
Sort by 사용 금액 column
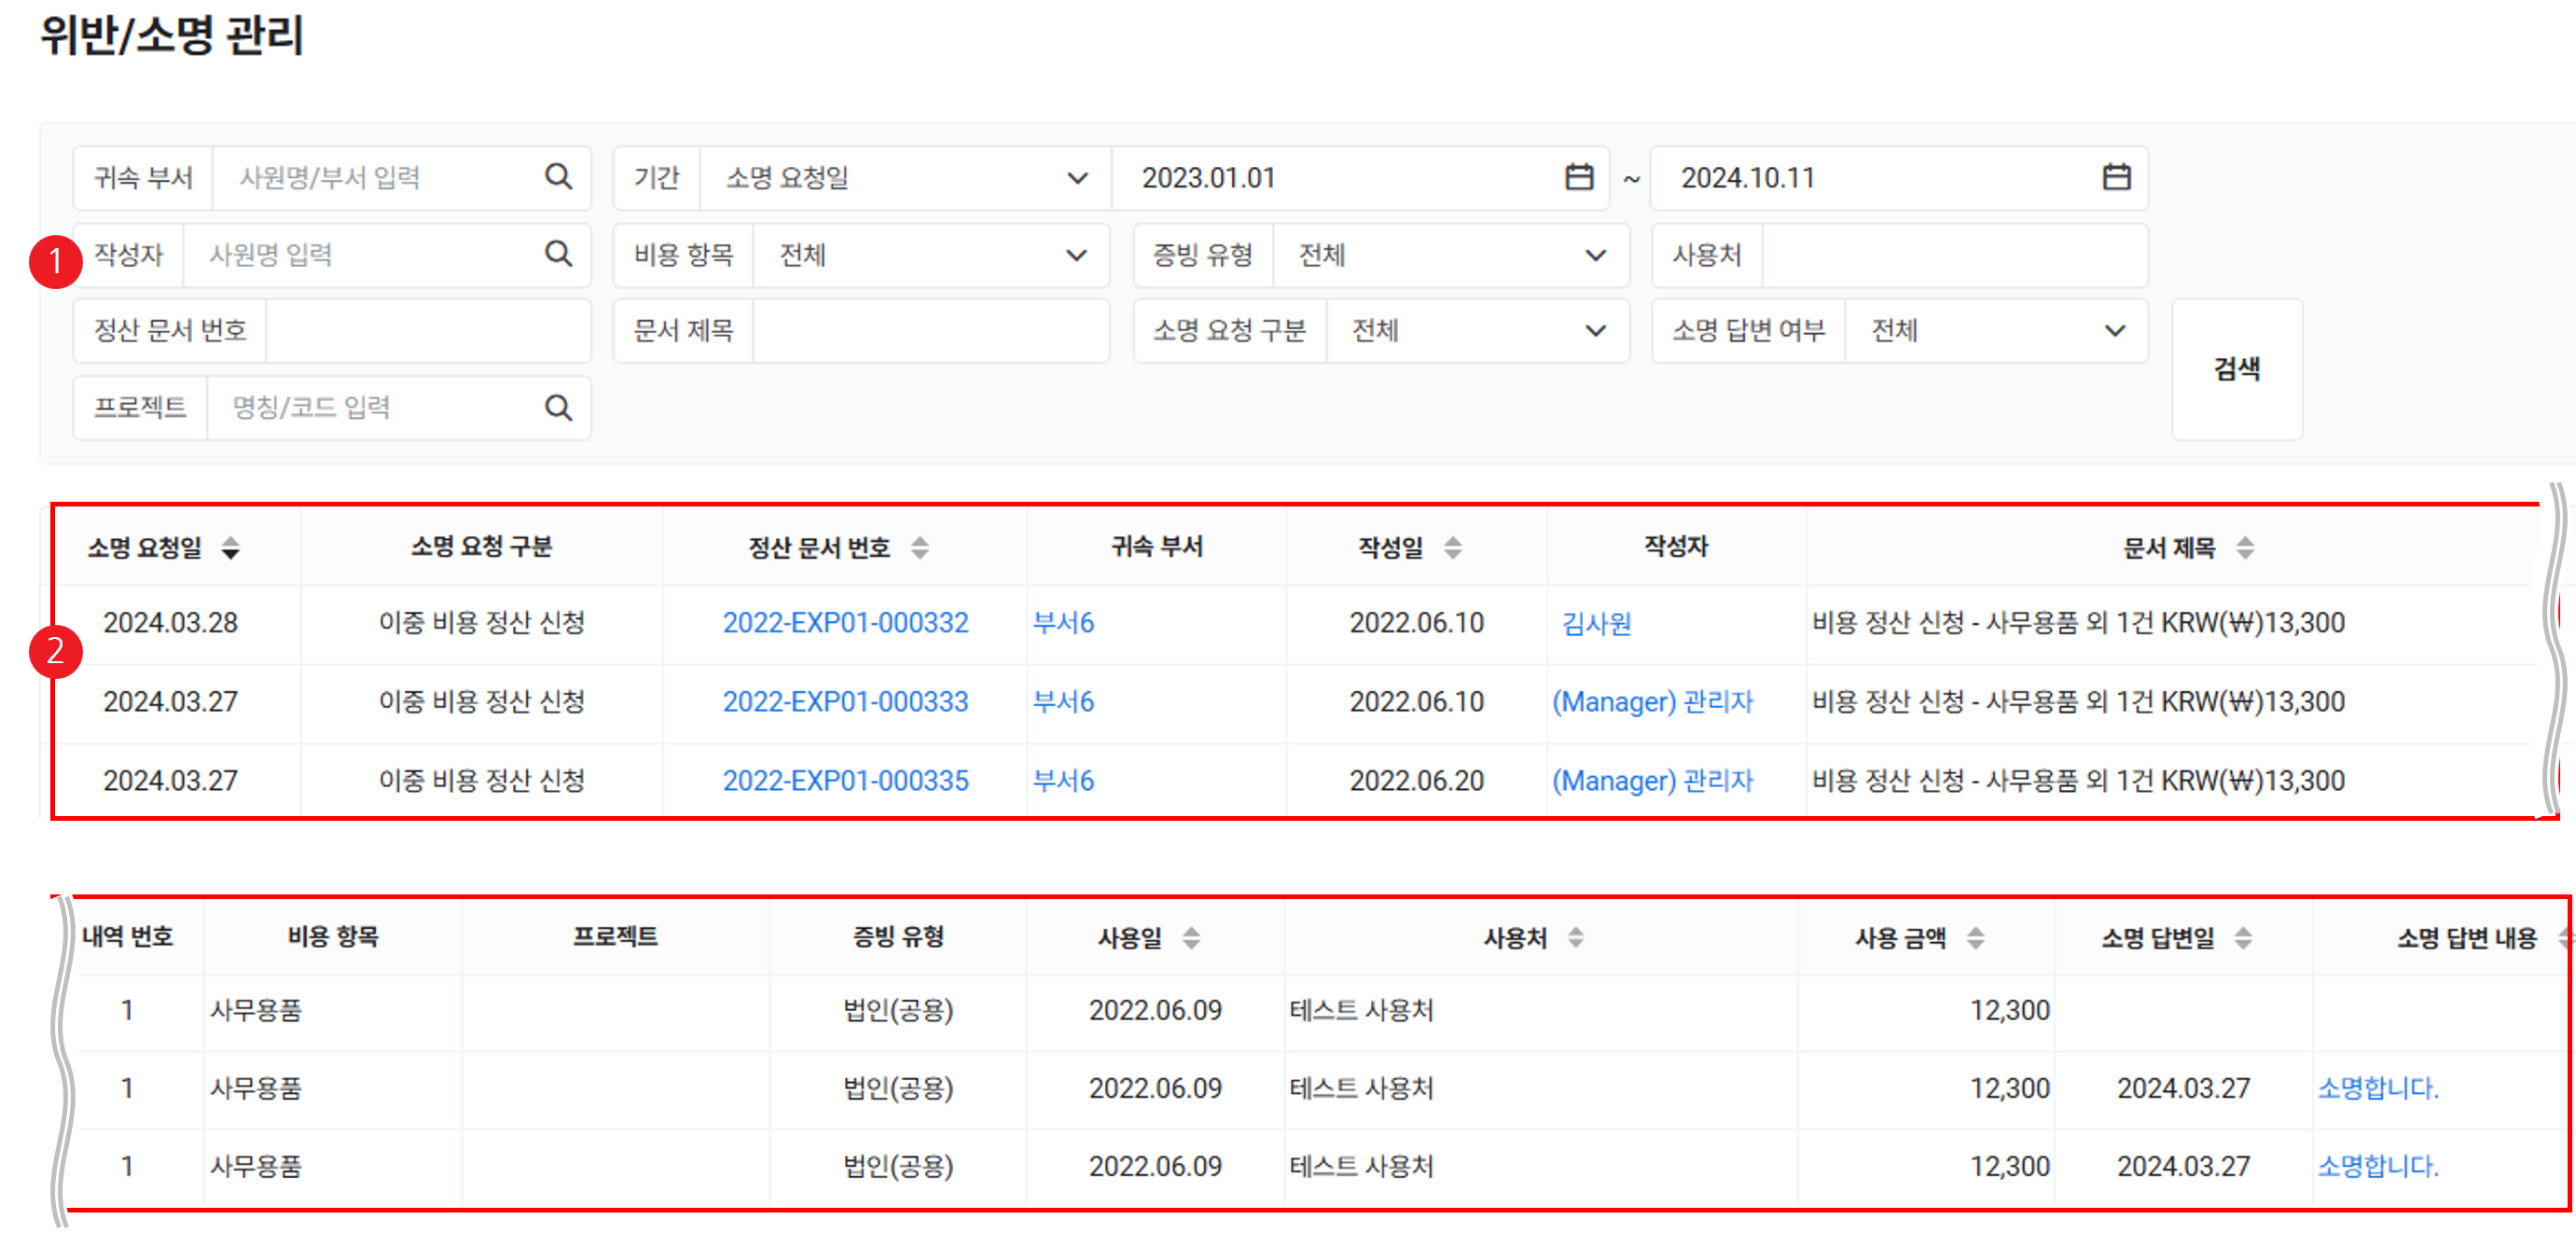click(x=1975, y=938)
